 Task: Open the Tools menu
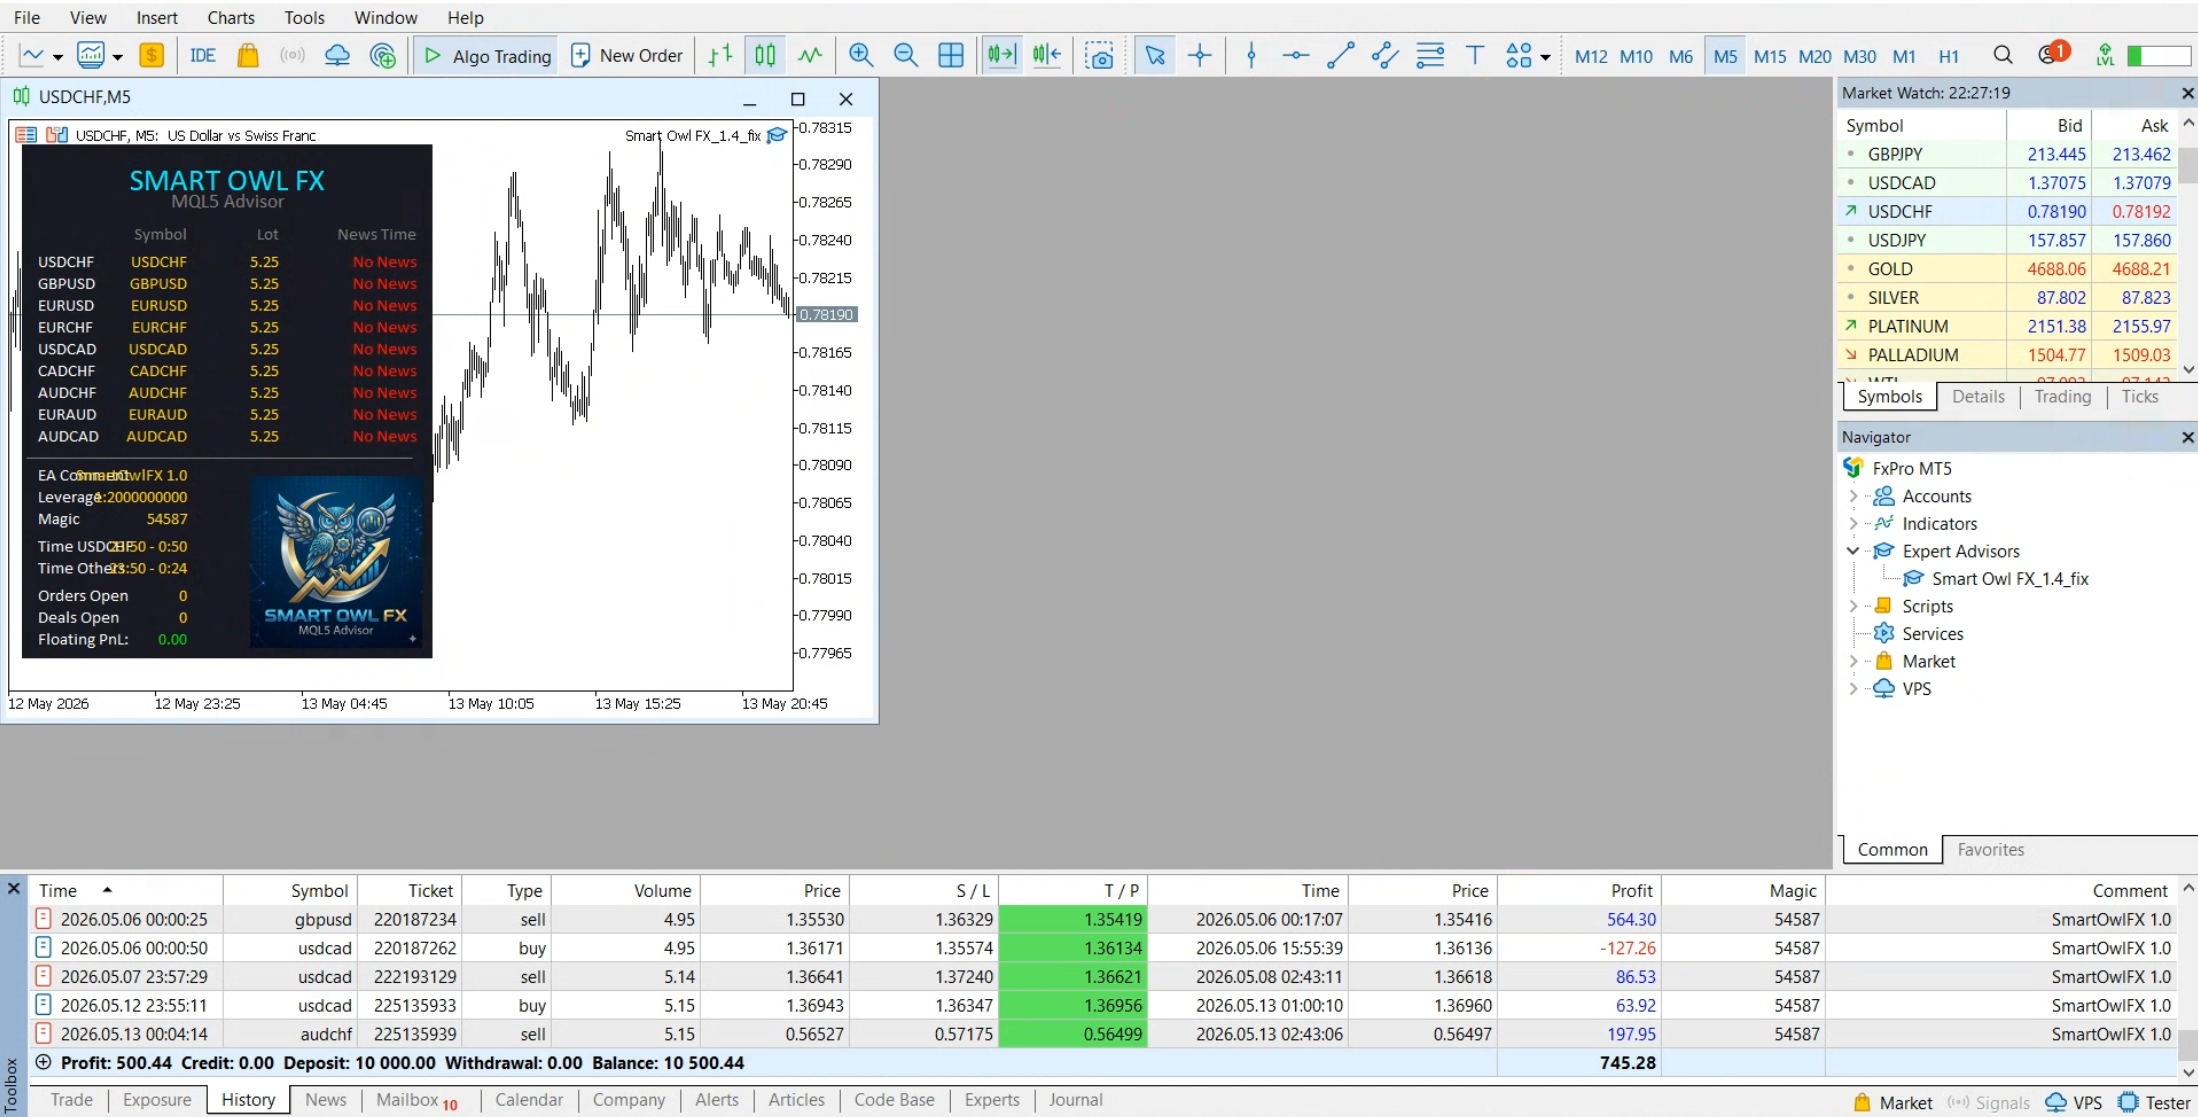pos(304,17)
